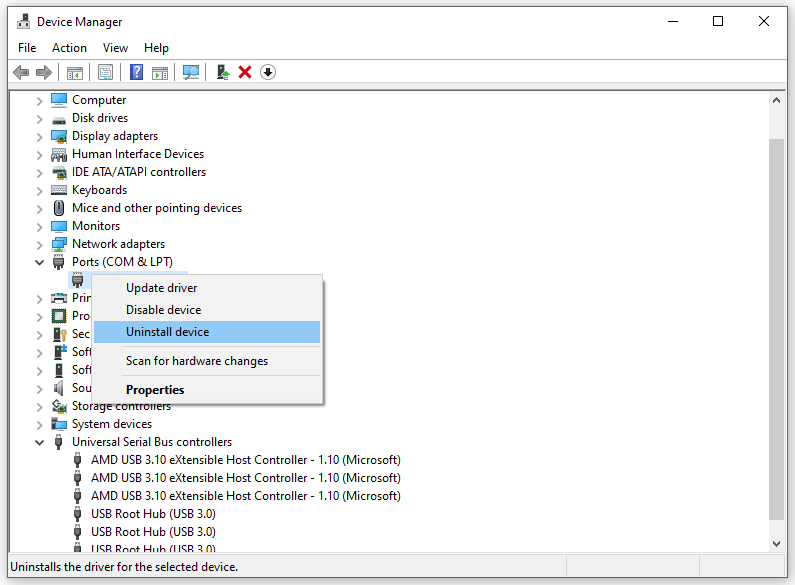Image resolution: width=795 pixels, height=585 pixels.
Task: Expand the Human Interface Devices node
Action: tap(40, 155)
